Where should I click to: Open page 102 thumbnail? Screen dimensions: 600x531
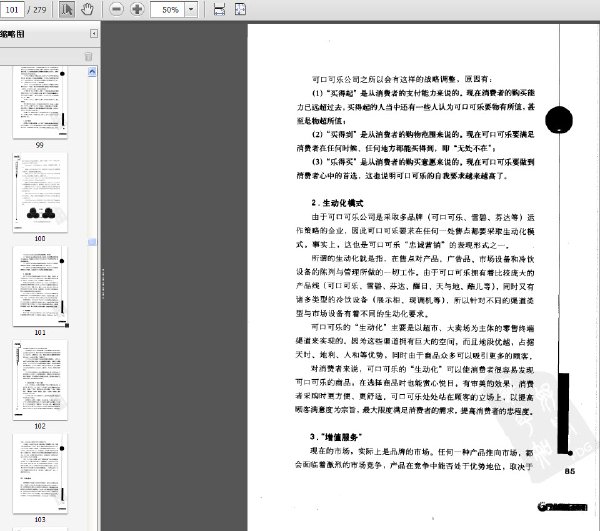(x=40, y=380)
